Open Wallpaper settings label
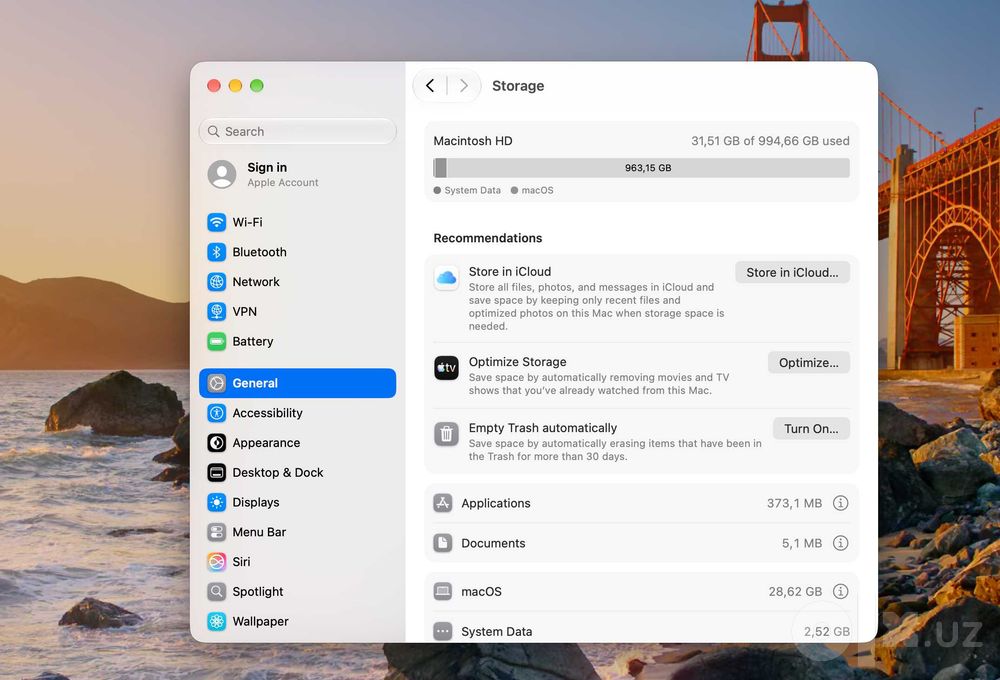The height and width of the screenshot is (680, 1000). [x=260, y=621]
